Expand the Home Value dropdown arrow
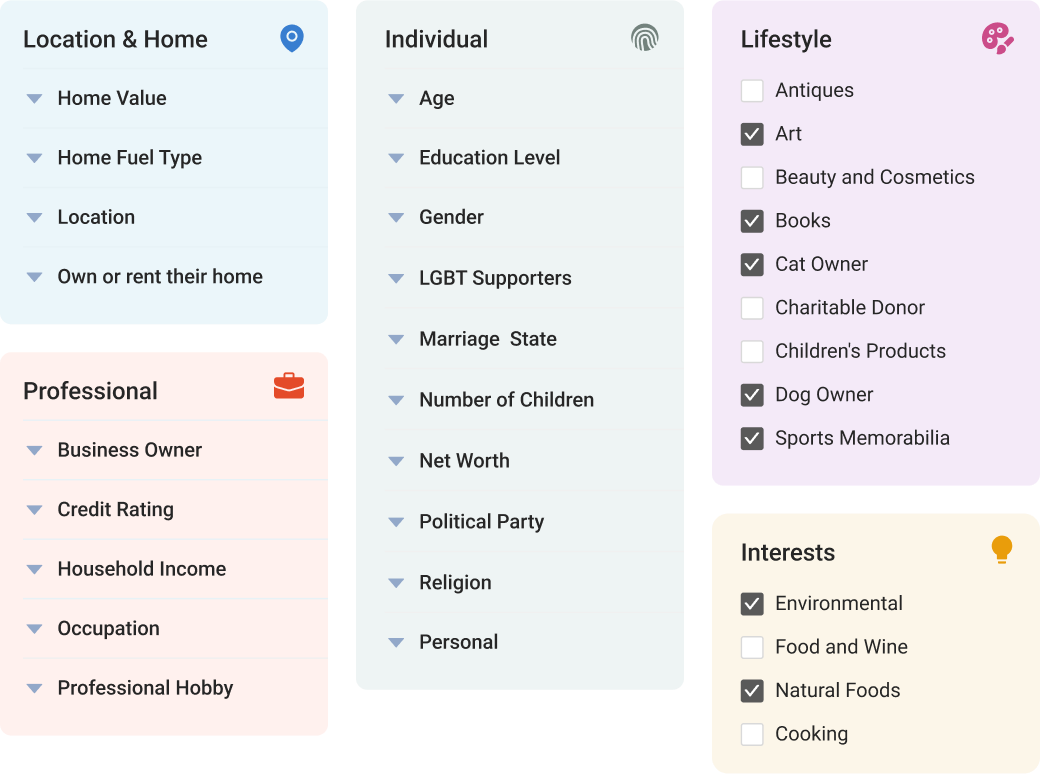1040x777 pixels. (34, 99)
